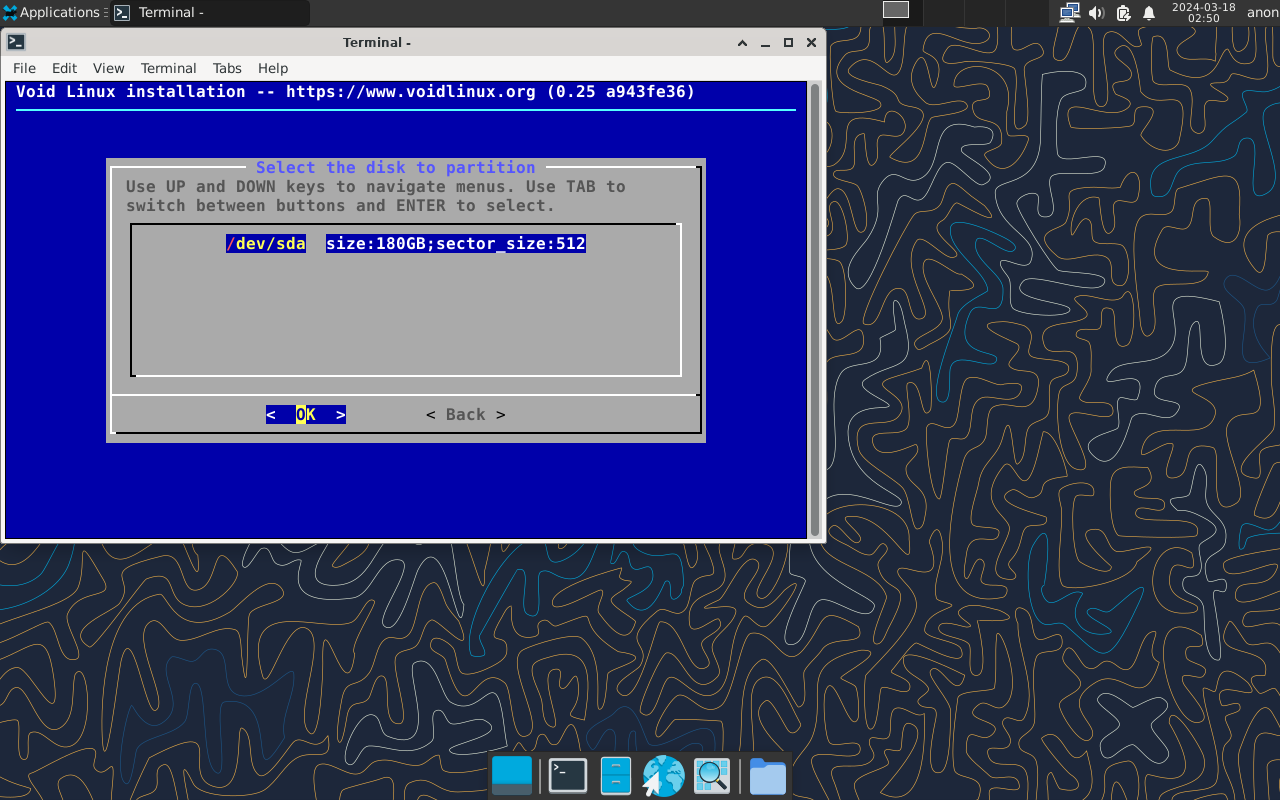Open the Tabs menu
The width and height of the screenshot is (1280, 800).
(227, 68)
